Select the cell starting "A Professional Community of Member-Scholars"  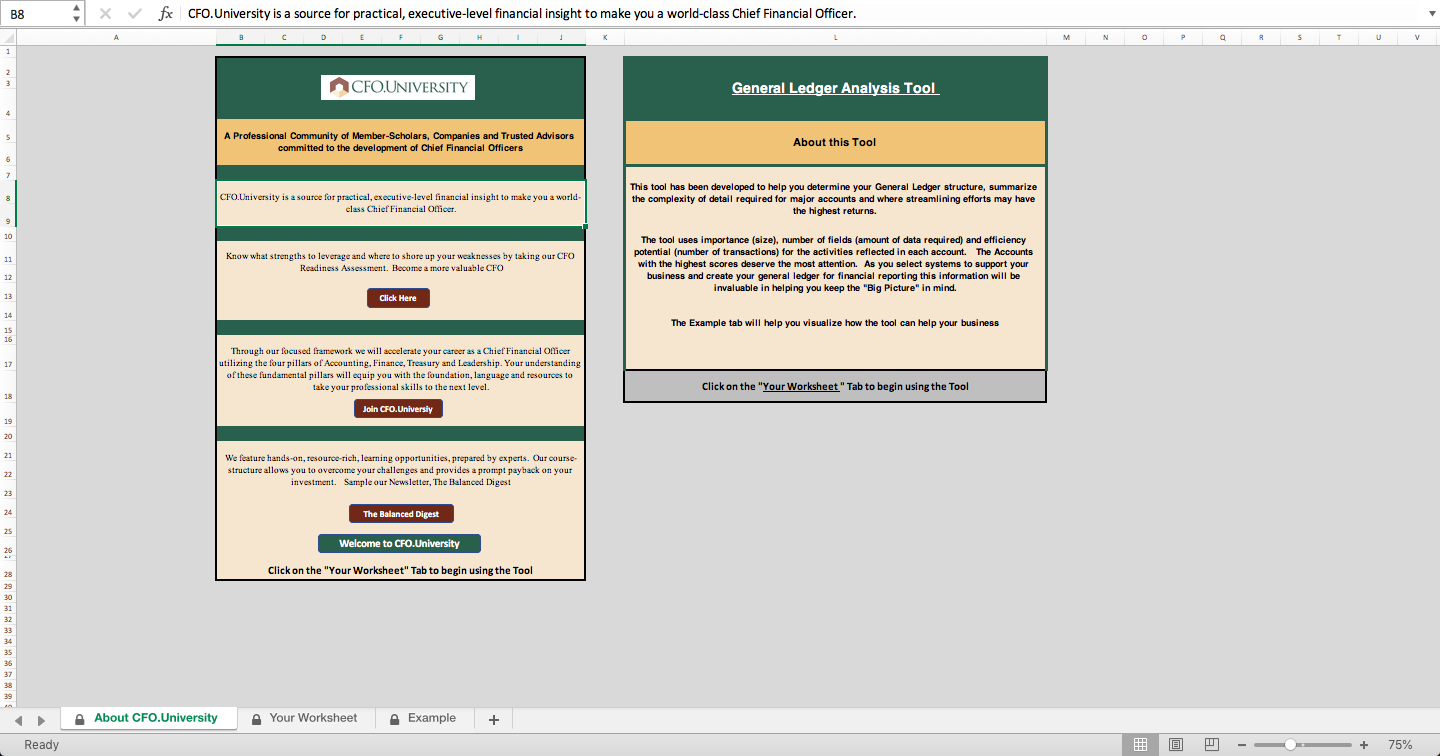(400, 142)
